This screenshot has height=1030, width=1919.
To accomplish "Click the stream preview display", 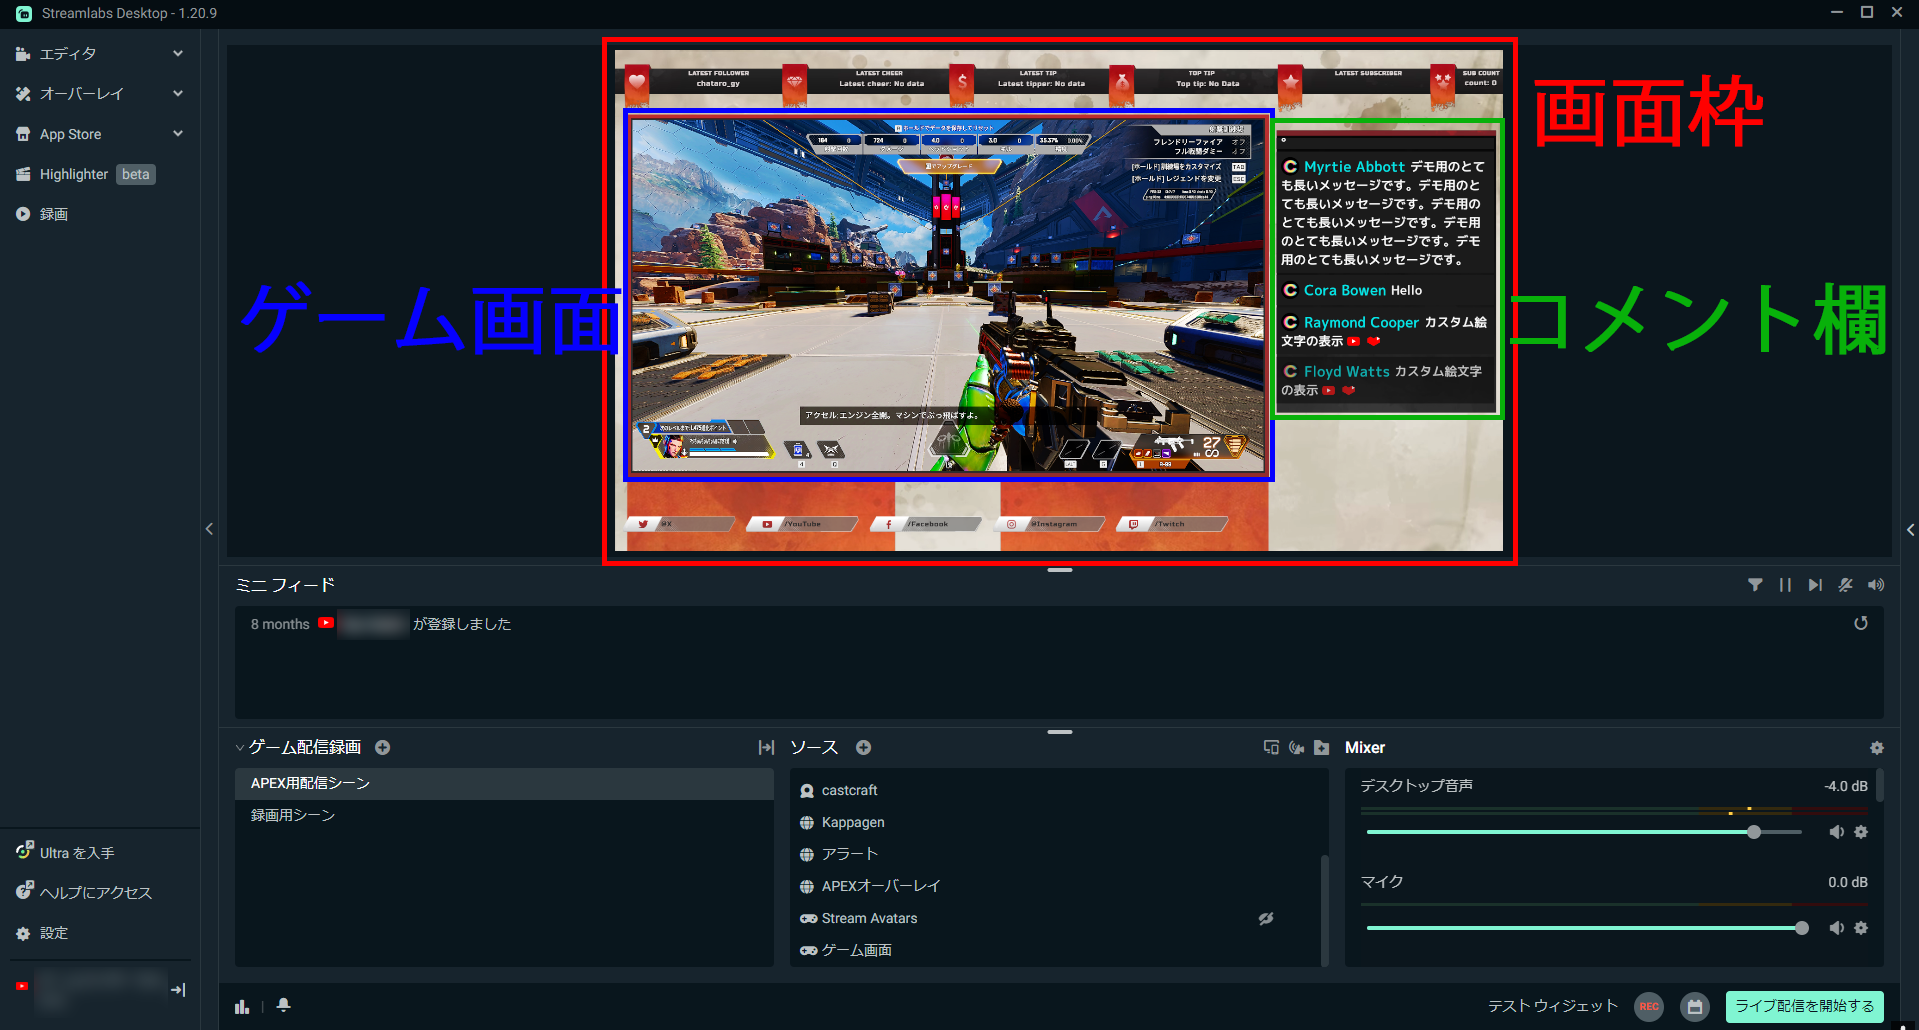I will click(1059, 300).
